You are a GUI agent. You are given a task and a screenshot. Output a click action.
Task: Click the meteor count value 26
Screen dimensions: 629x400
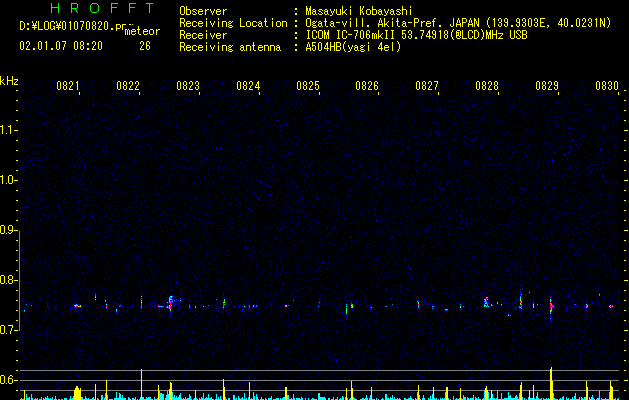pyautogui.click(x=145, y=46)
